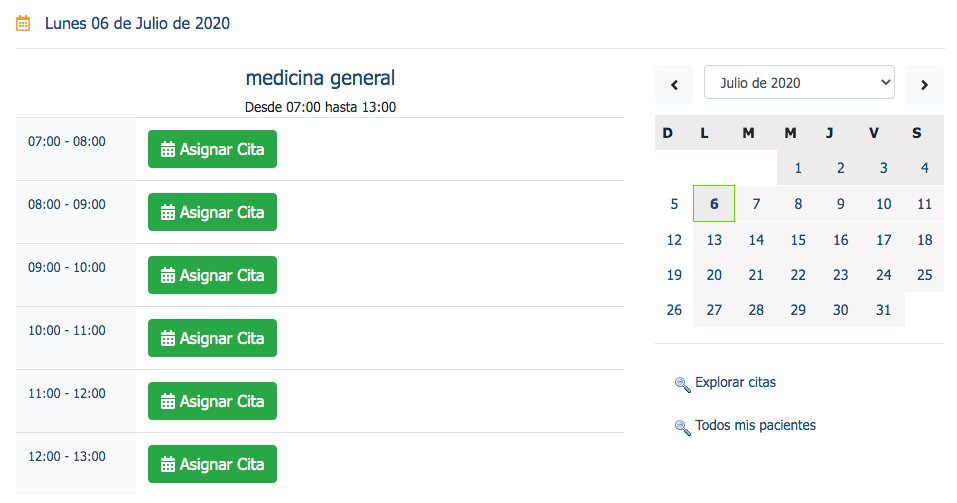Choose day 13 in the calendar
The image size is (957, 503).
(x=714, y=240)
